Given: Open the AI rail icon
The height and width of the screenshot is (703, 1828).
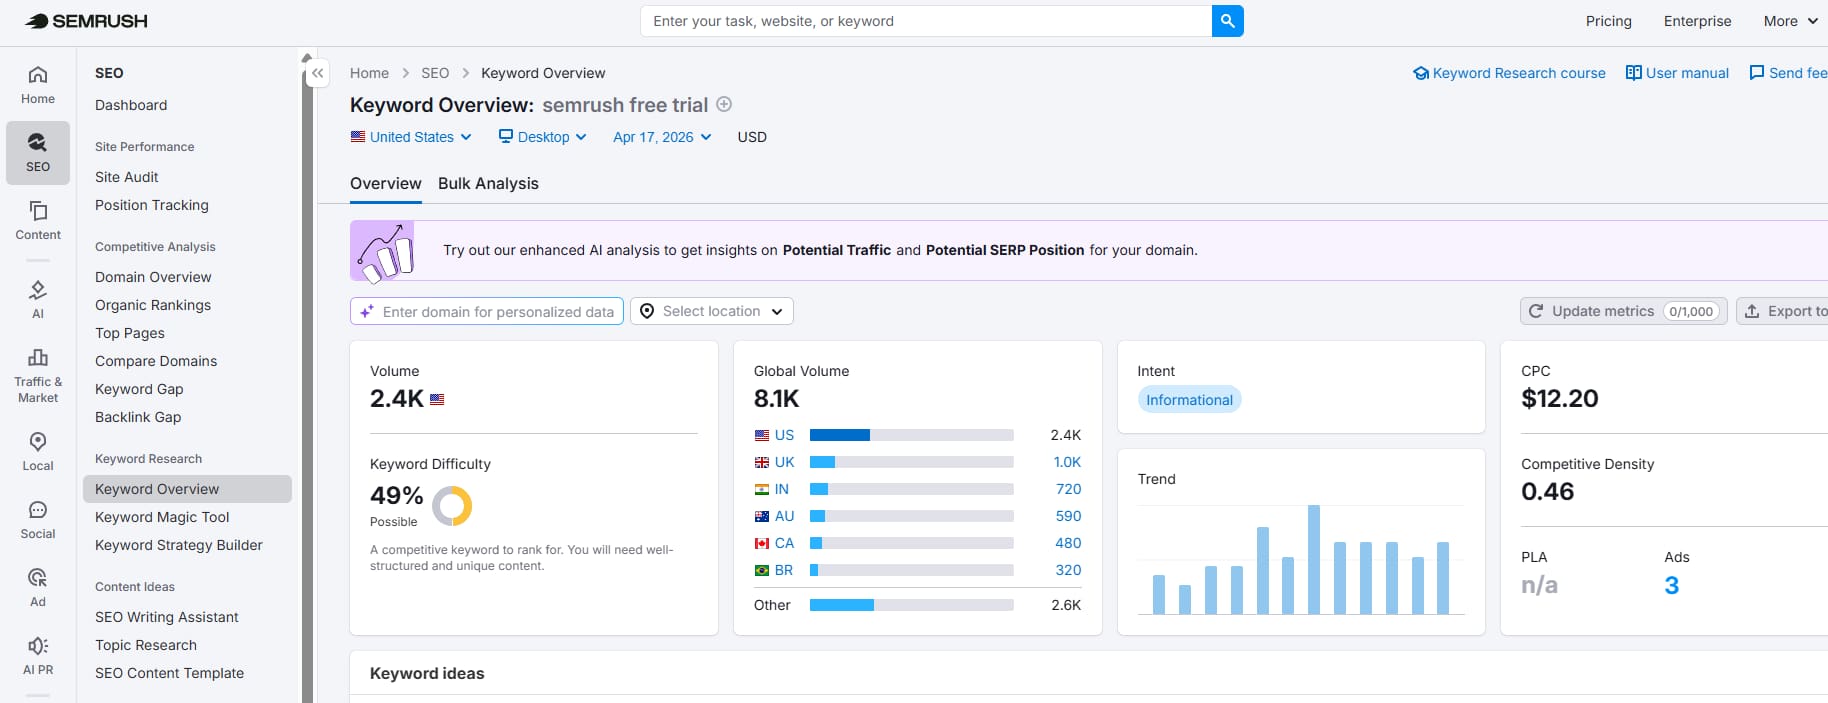Looking at the screenshot, I should coord(38,299).
